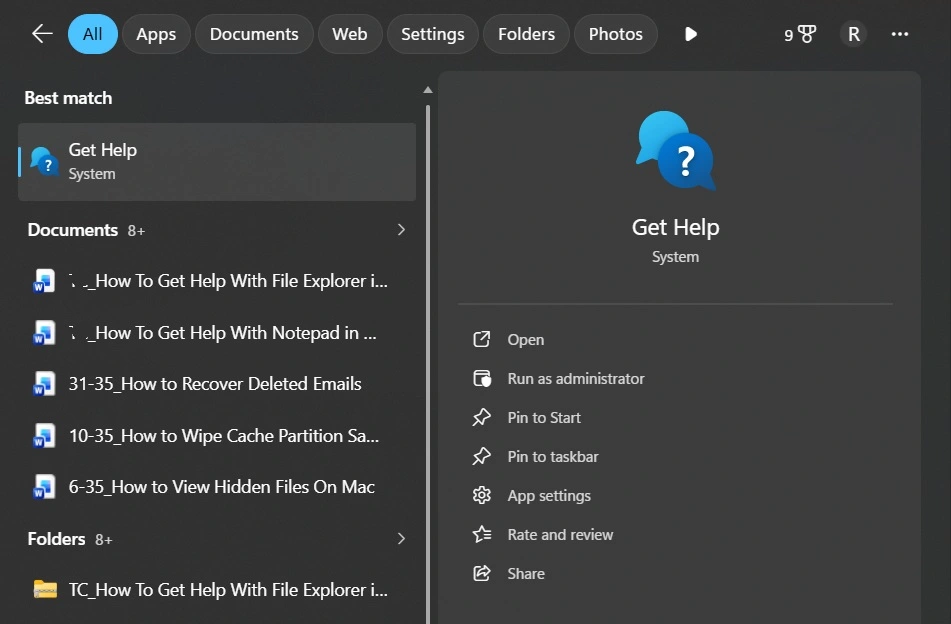Click the Run as administrator shield icon
The width and height of the screenshot is (951, 624).
coord(482,378)
